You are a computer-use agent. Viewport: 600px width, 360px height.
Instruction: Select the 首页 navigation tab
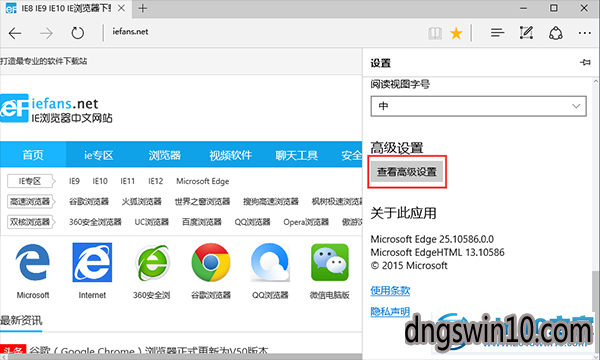pos(33,155)
